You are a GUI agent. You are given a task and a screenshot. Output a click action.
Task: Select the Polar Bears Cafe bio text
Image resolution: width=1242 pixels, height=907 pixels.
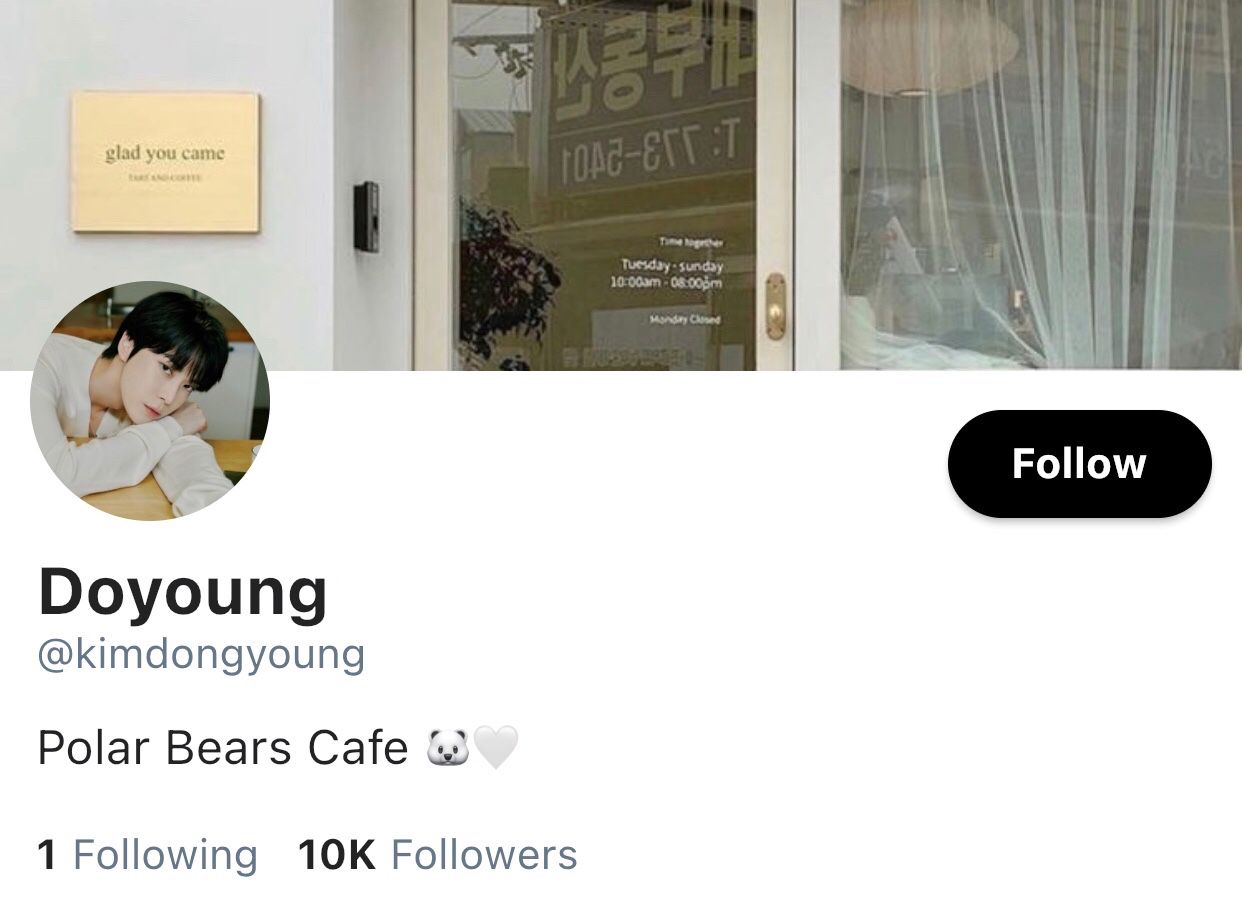223,748
